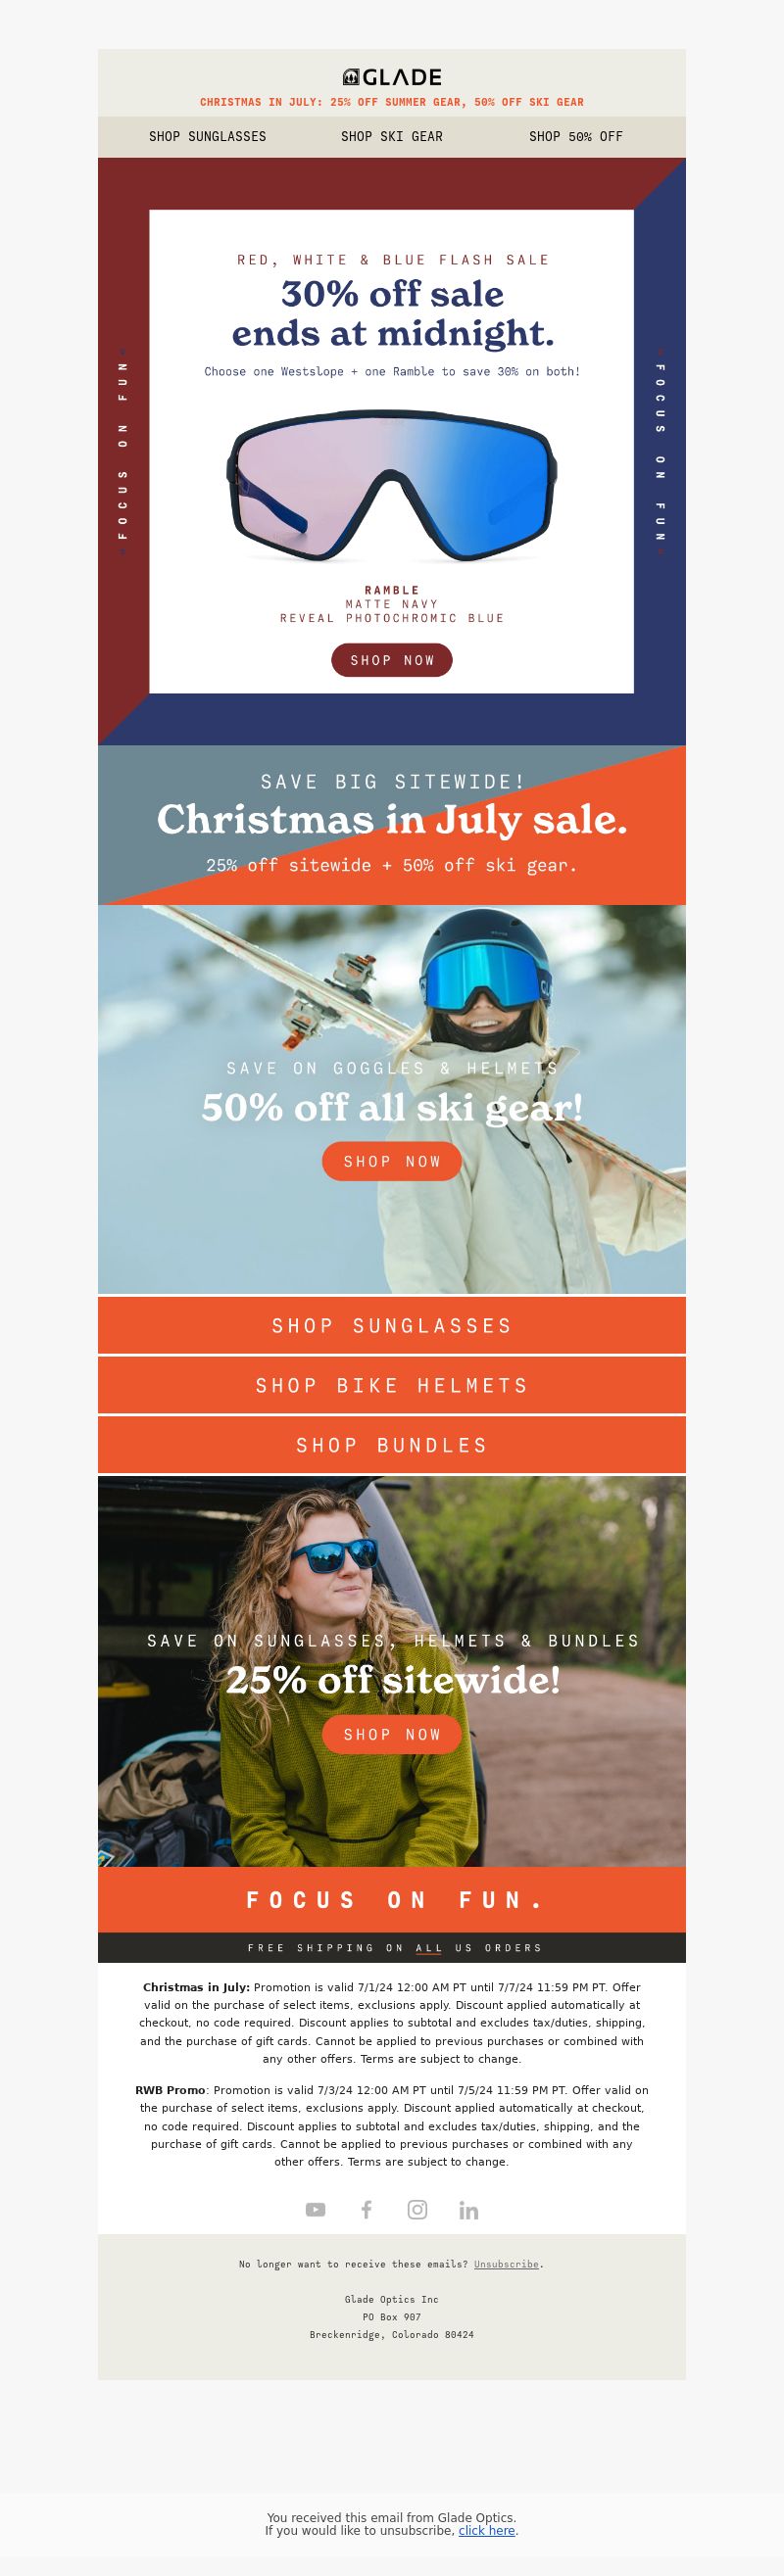Click the Unsubscribe link
The width and height of the screenshot is (784, 2576).
click(x=506, y=2264)
